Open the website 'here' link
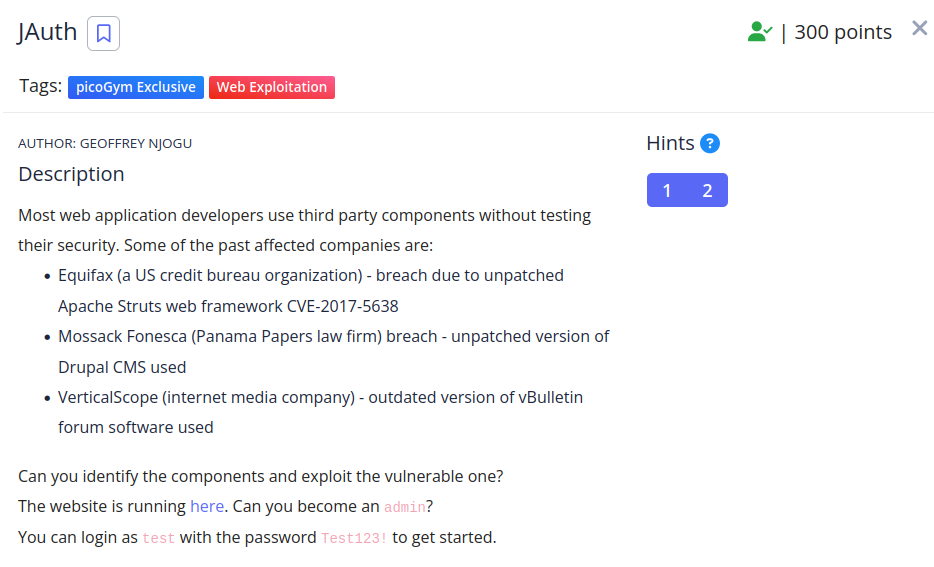Image resolution: width=934 pixels, height=567 pixels. coord(207,506)
